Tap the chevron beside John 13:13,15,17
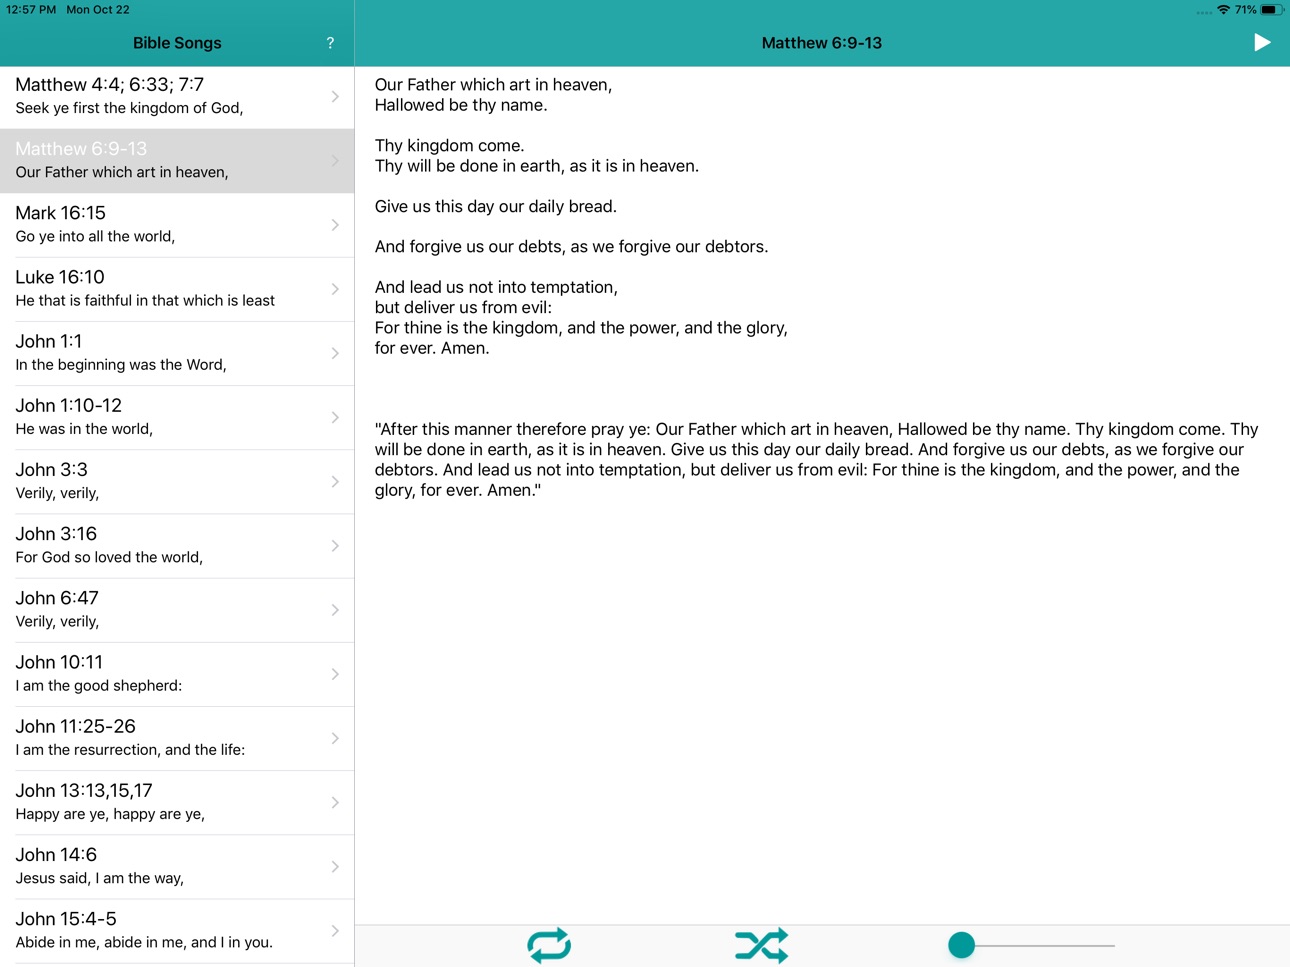1290x967 pixels. click(335, 802)
